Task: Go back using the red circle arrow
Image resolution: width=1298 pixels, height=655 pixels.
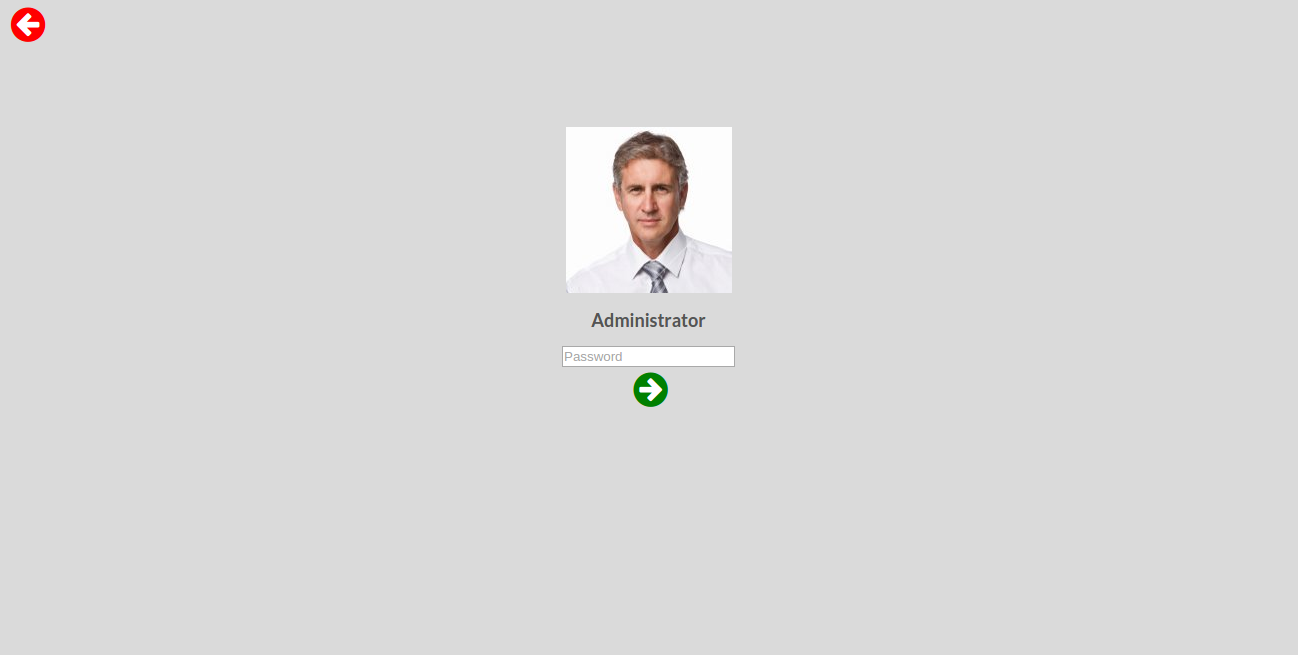Action: pos(28,25)
